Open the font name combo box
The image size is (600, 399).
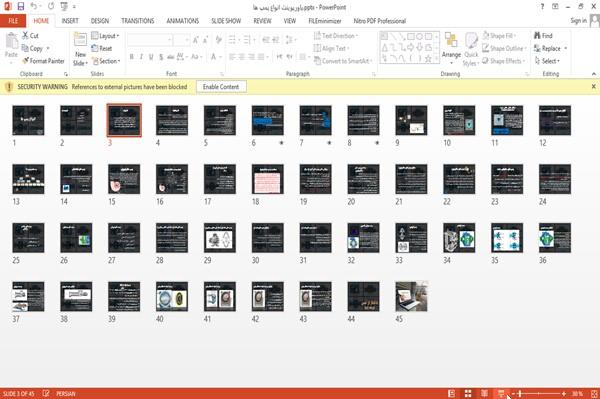tap(149, 40)
